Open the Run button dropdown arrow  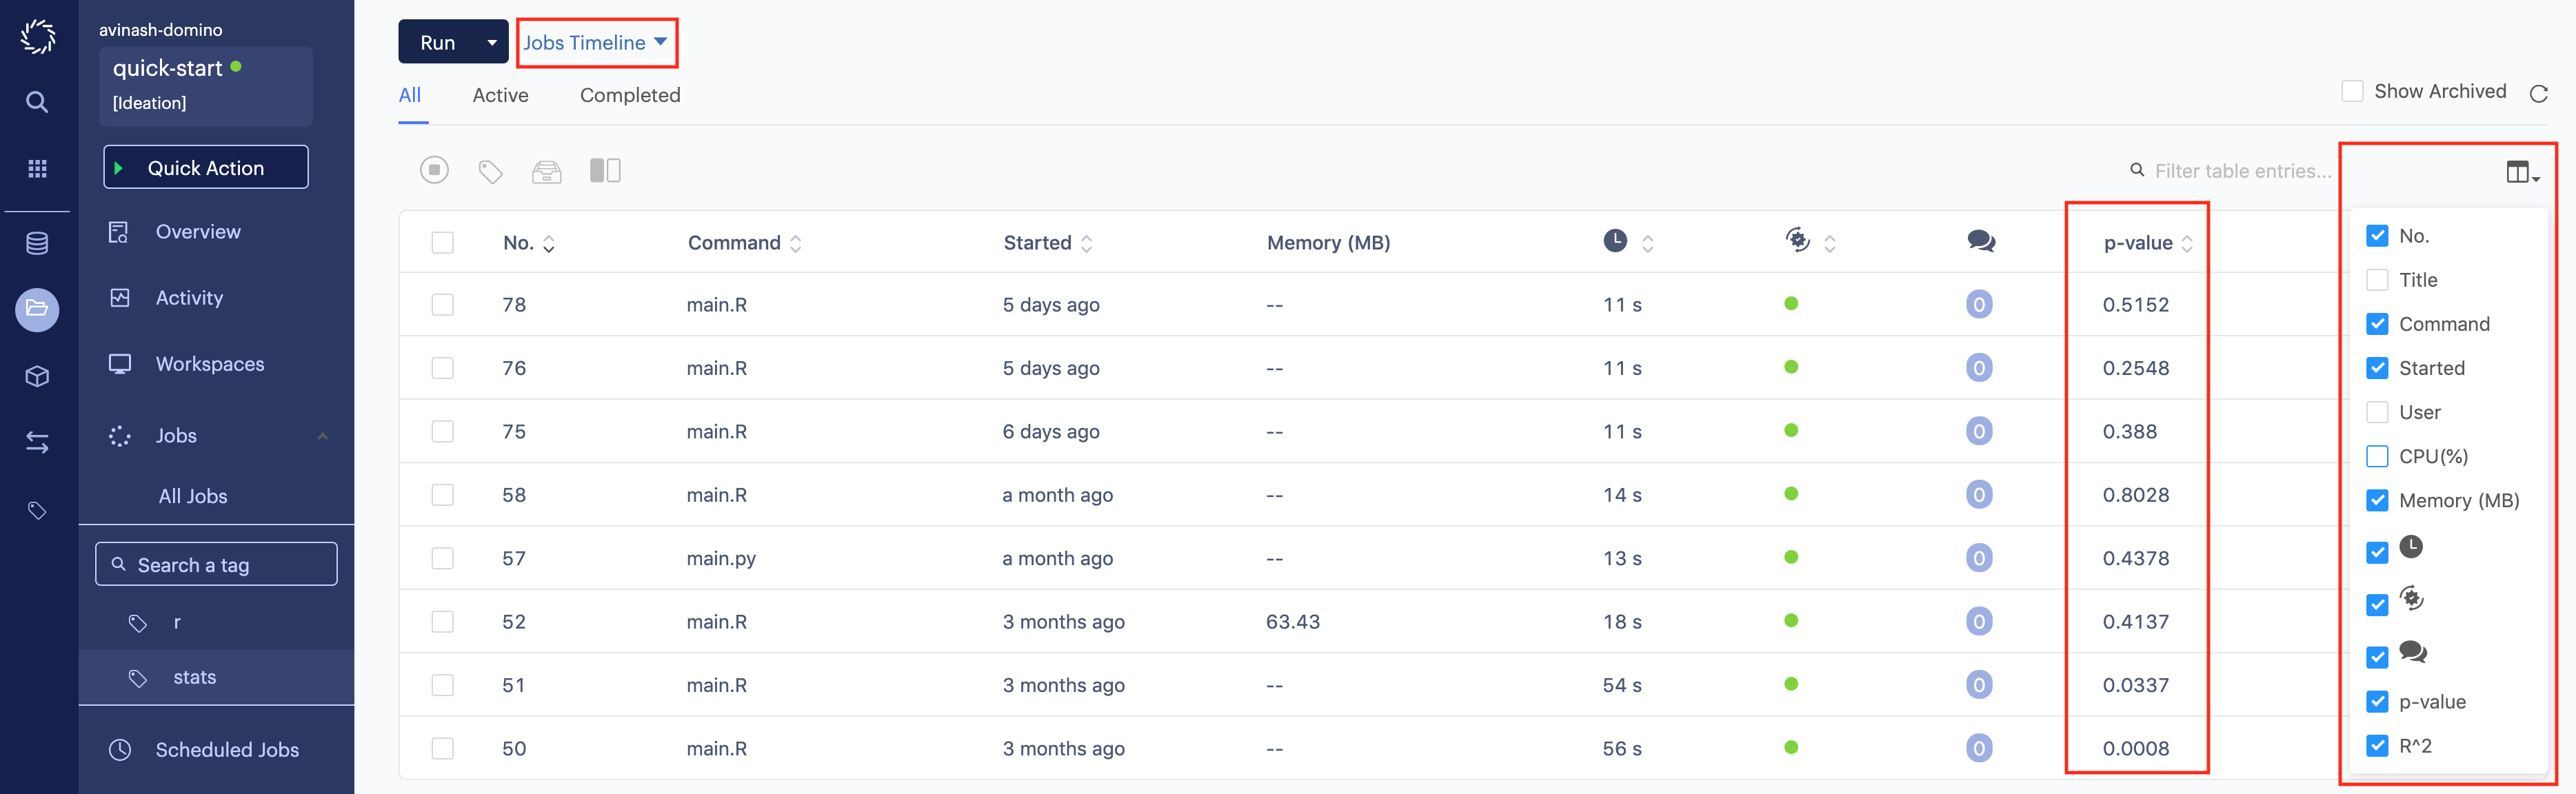tap(492, 42)
